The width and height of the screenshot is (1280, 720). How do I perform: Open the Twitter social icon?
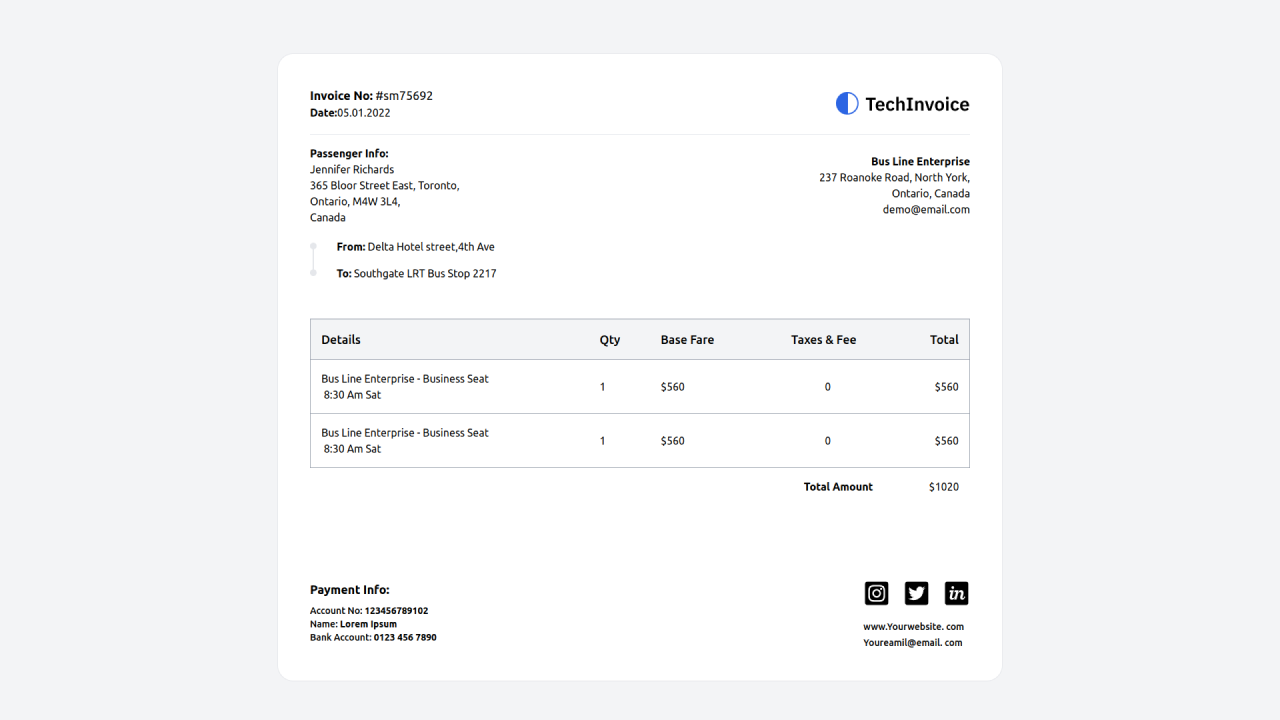click(916, 593)
